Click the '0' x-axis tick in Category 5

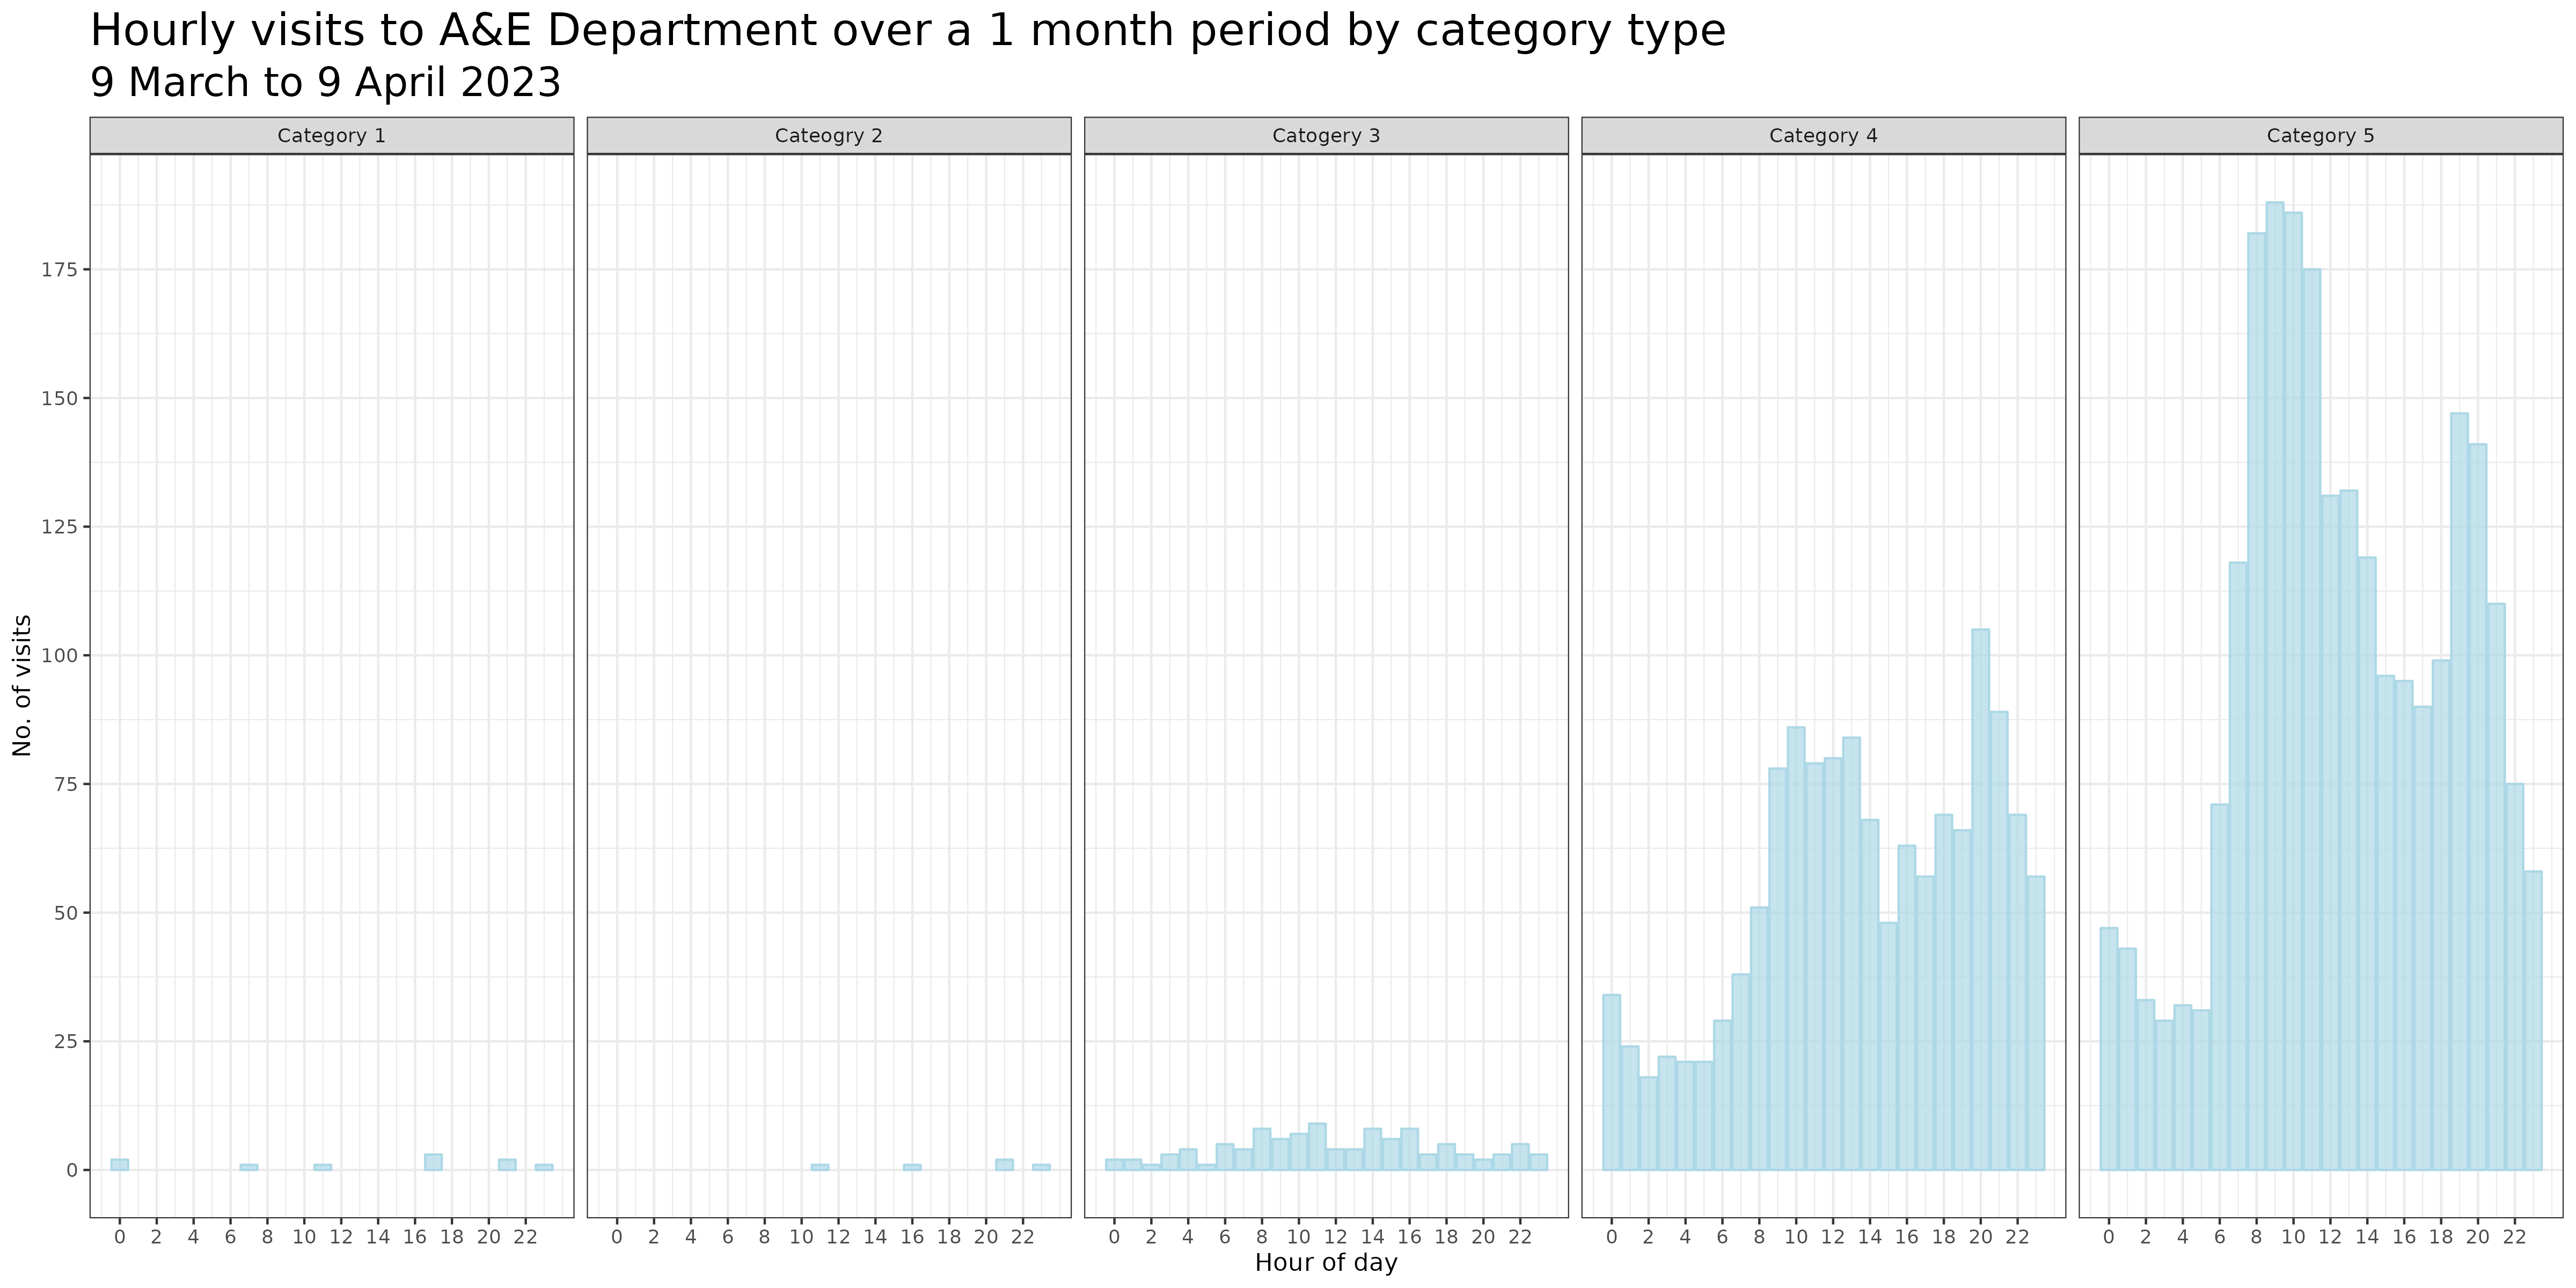(2109, 1237)
